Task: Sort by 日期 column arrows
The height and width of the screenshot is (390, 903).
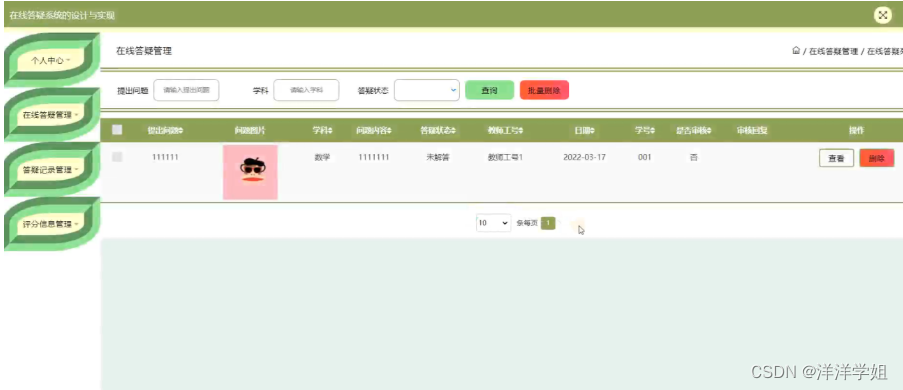Action: pos(593,131)
